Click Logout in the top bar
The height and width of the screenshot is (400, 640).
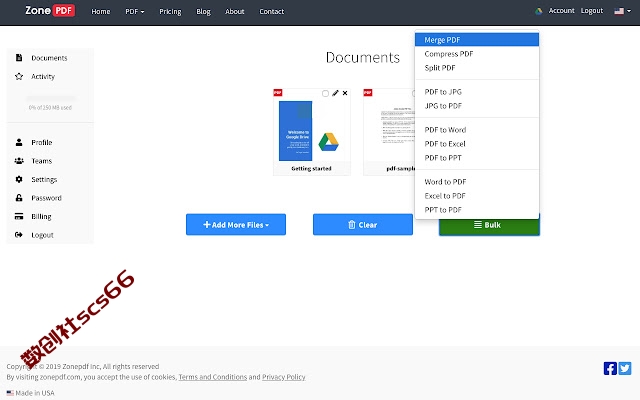click(592, 11)
